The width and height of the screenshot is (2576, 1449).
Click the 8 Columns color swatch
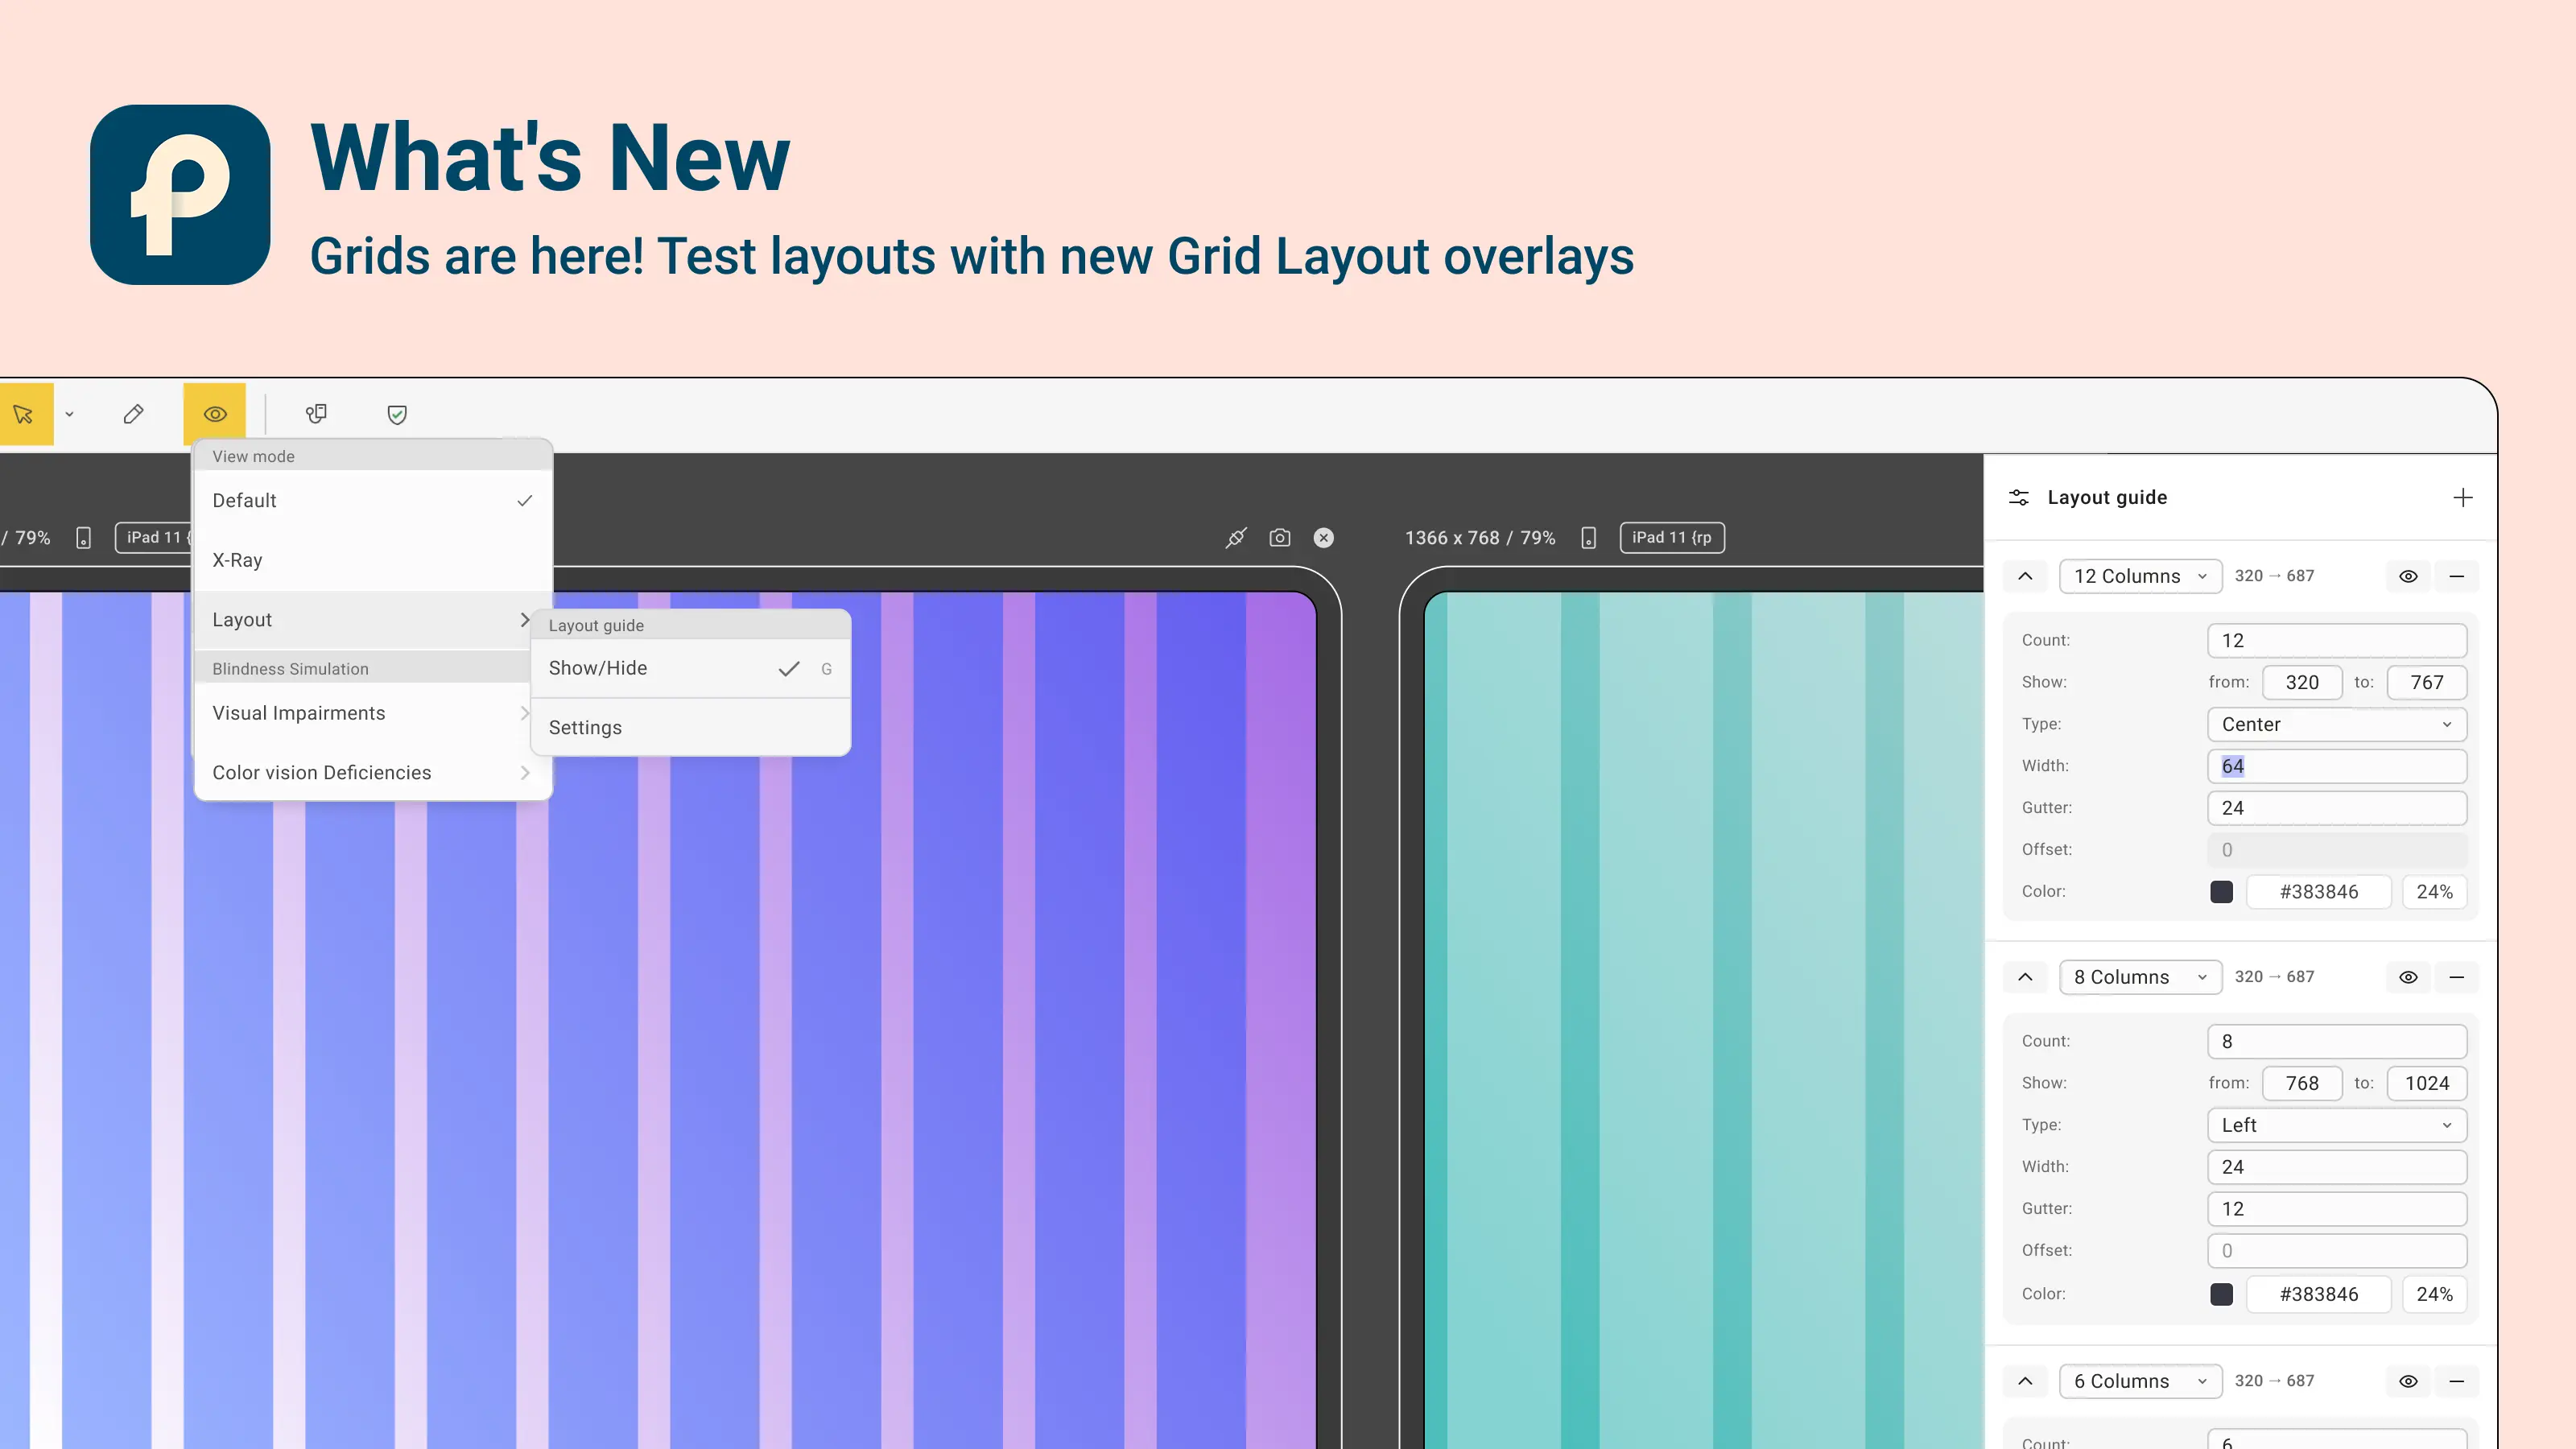click(x=2222, y=1295)
